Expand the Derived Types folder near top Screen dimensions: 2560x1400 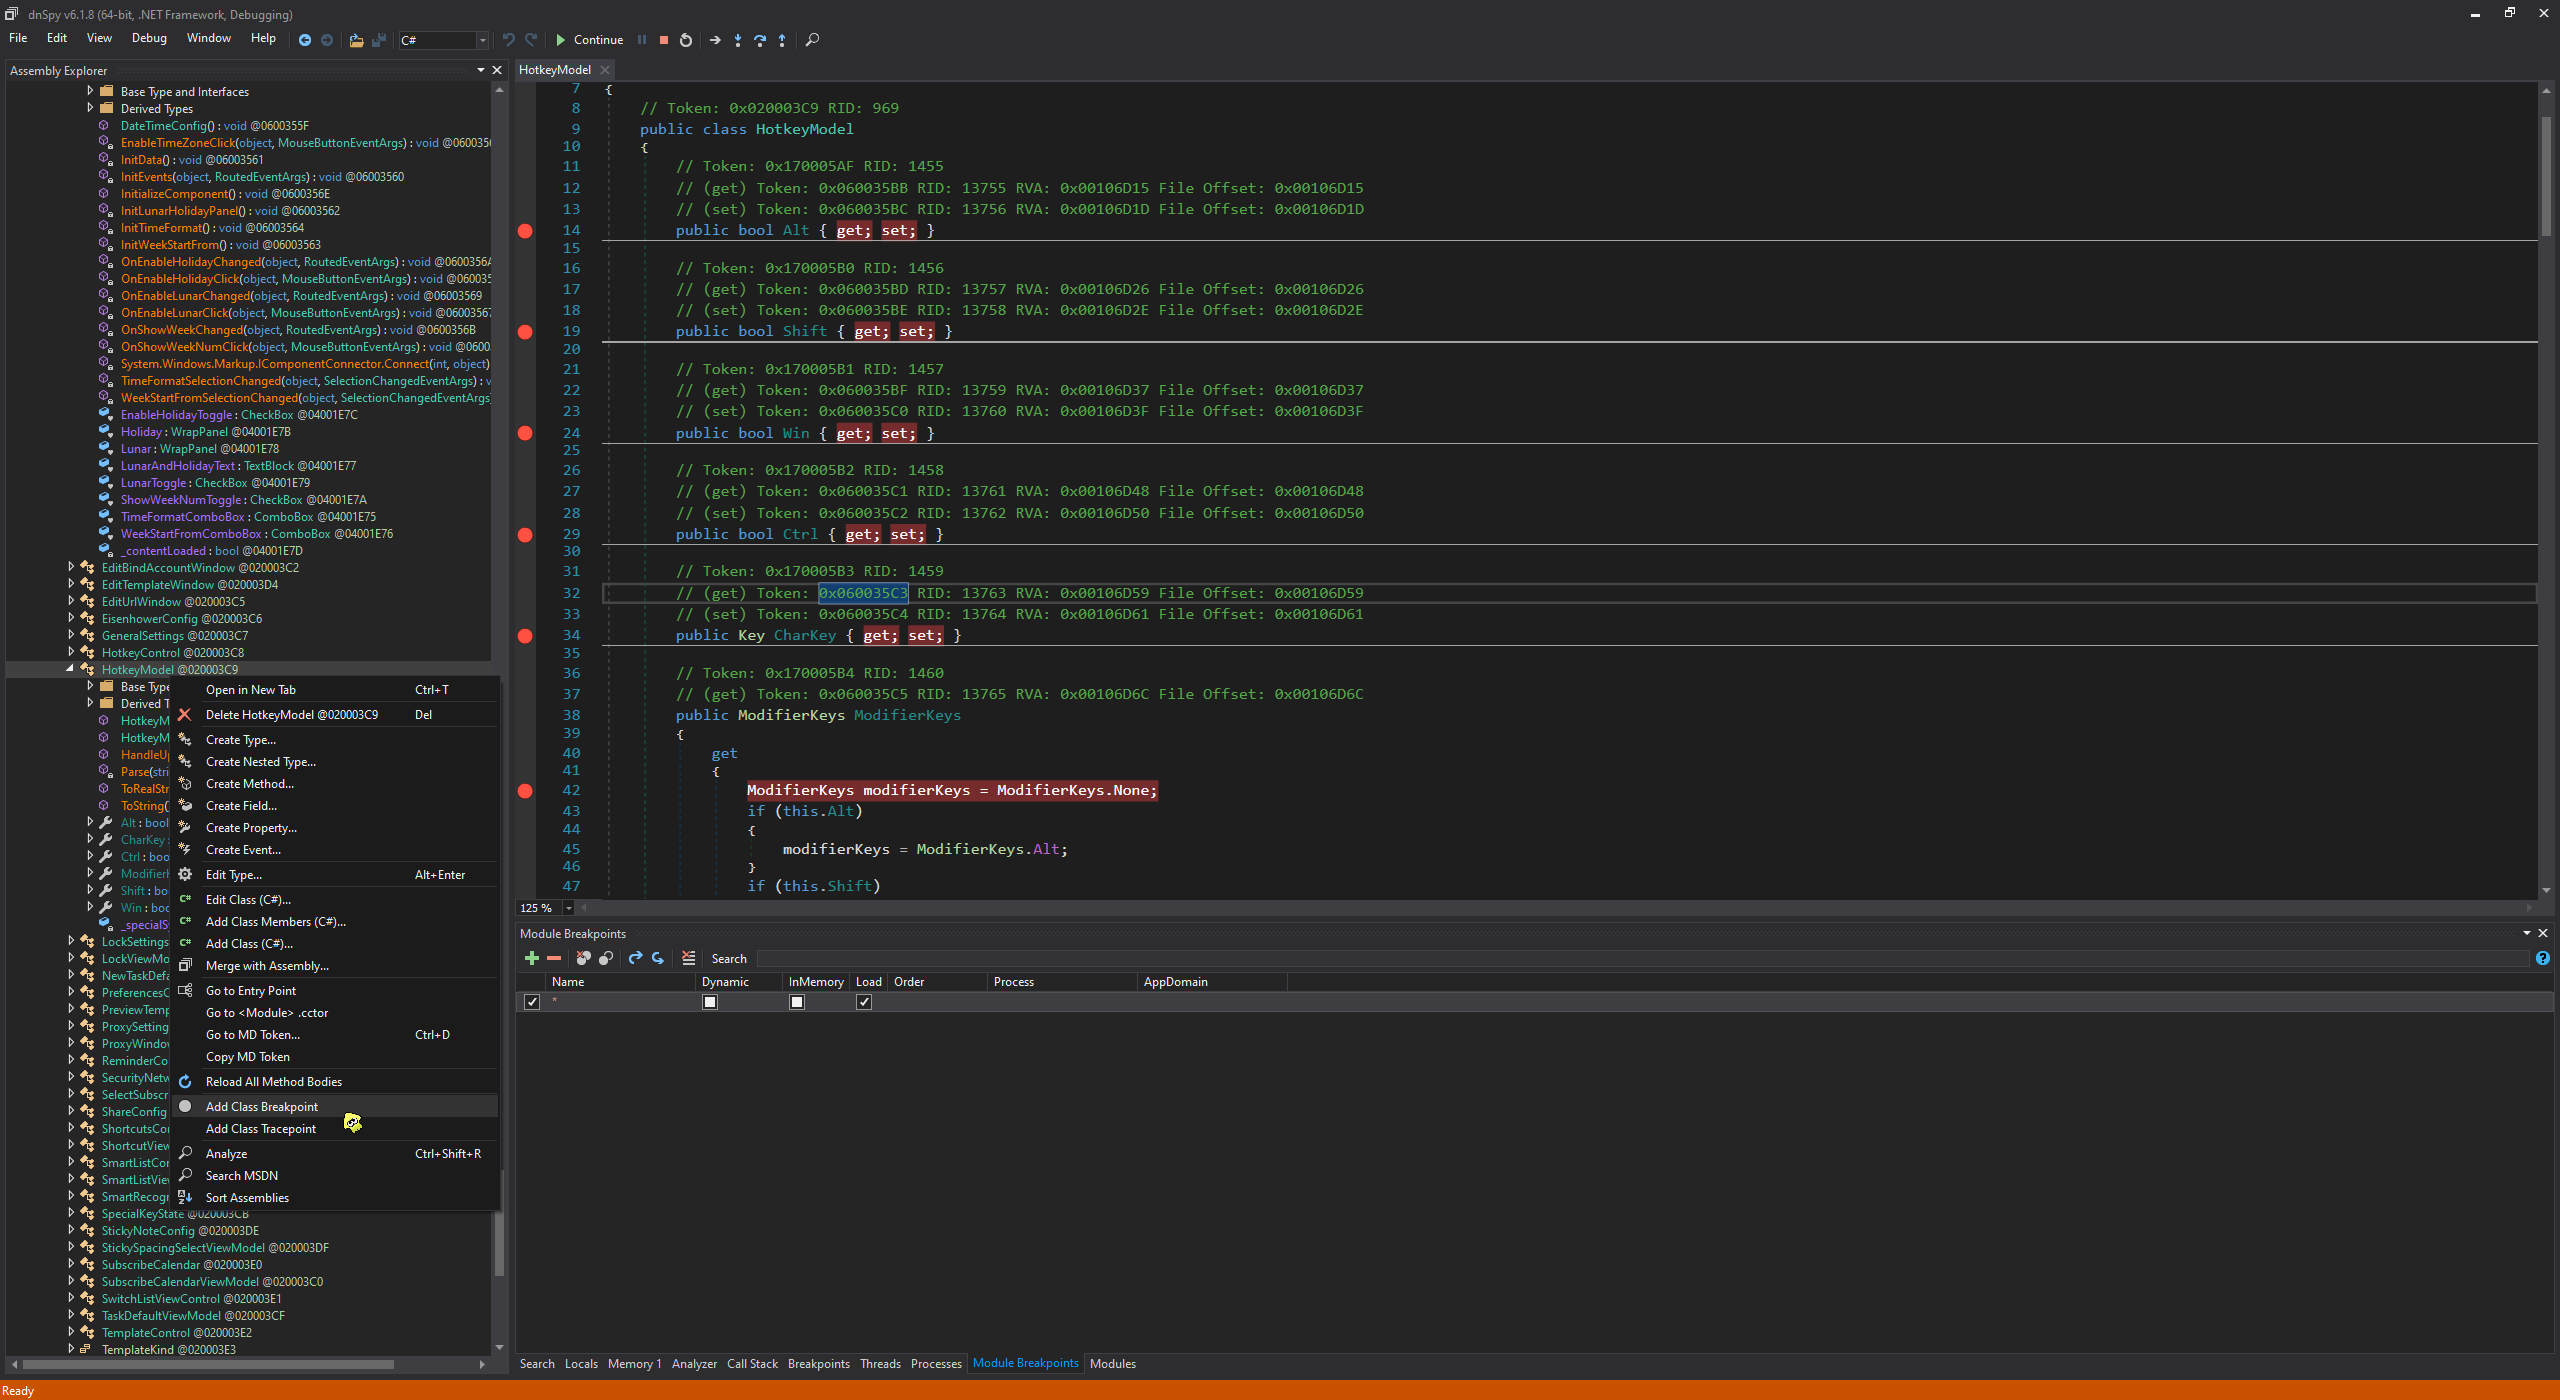[x=90, y=108]
